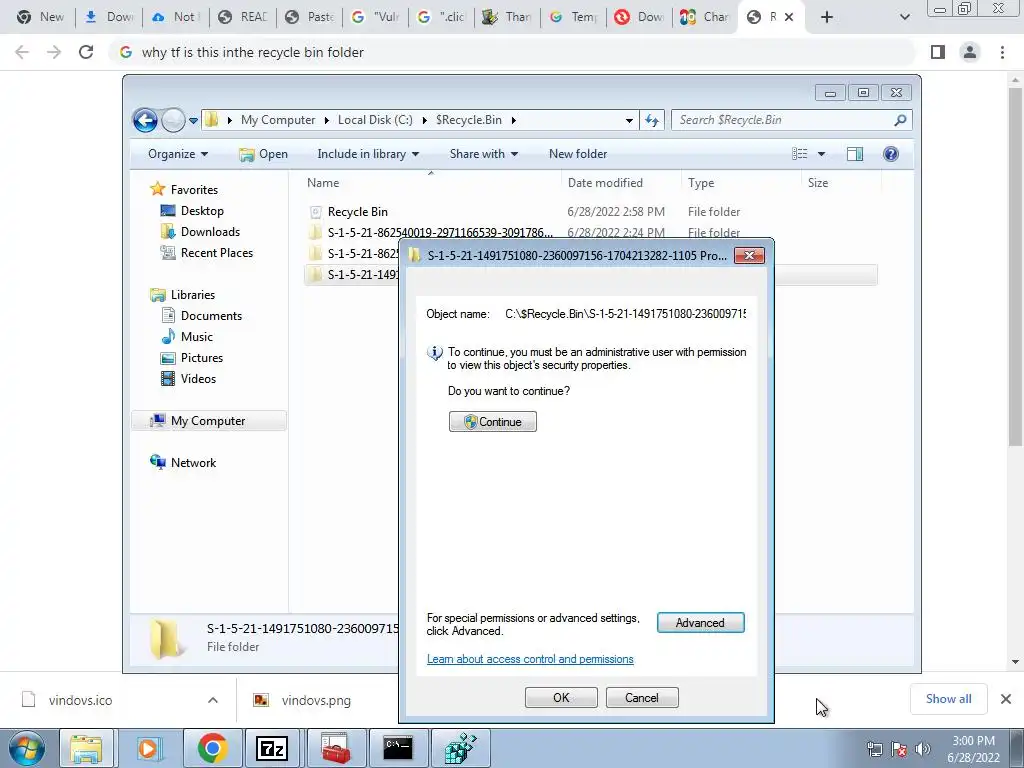Reload the Chrome page
The image size is (1024, 768).
86,52
